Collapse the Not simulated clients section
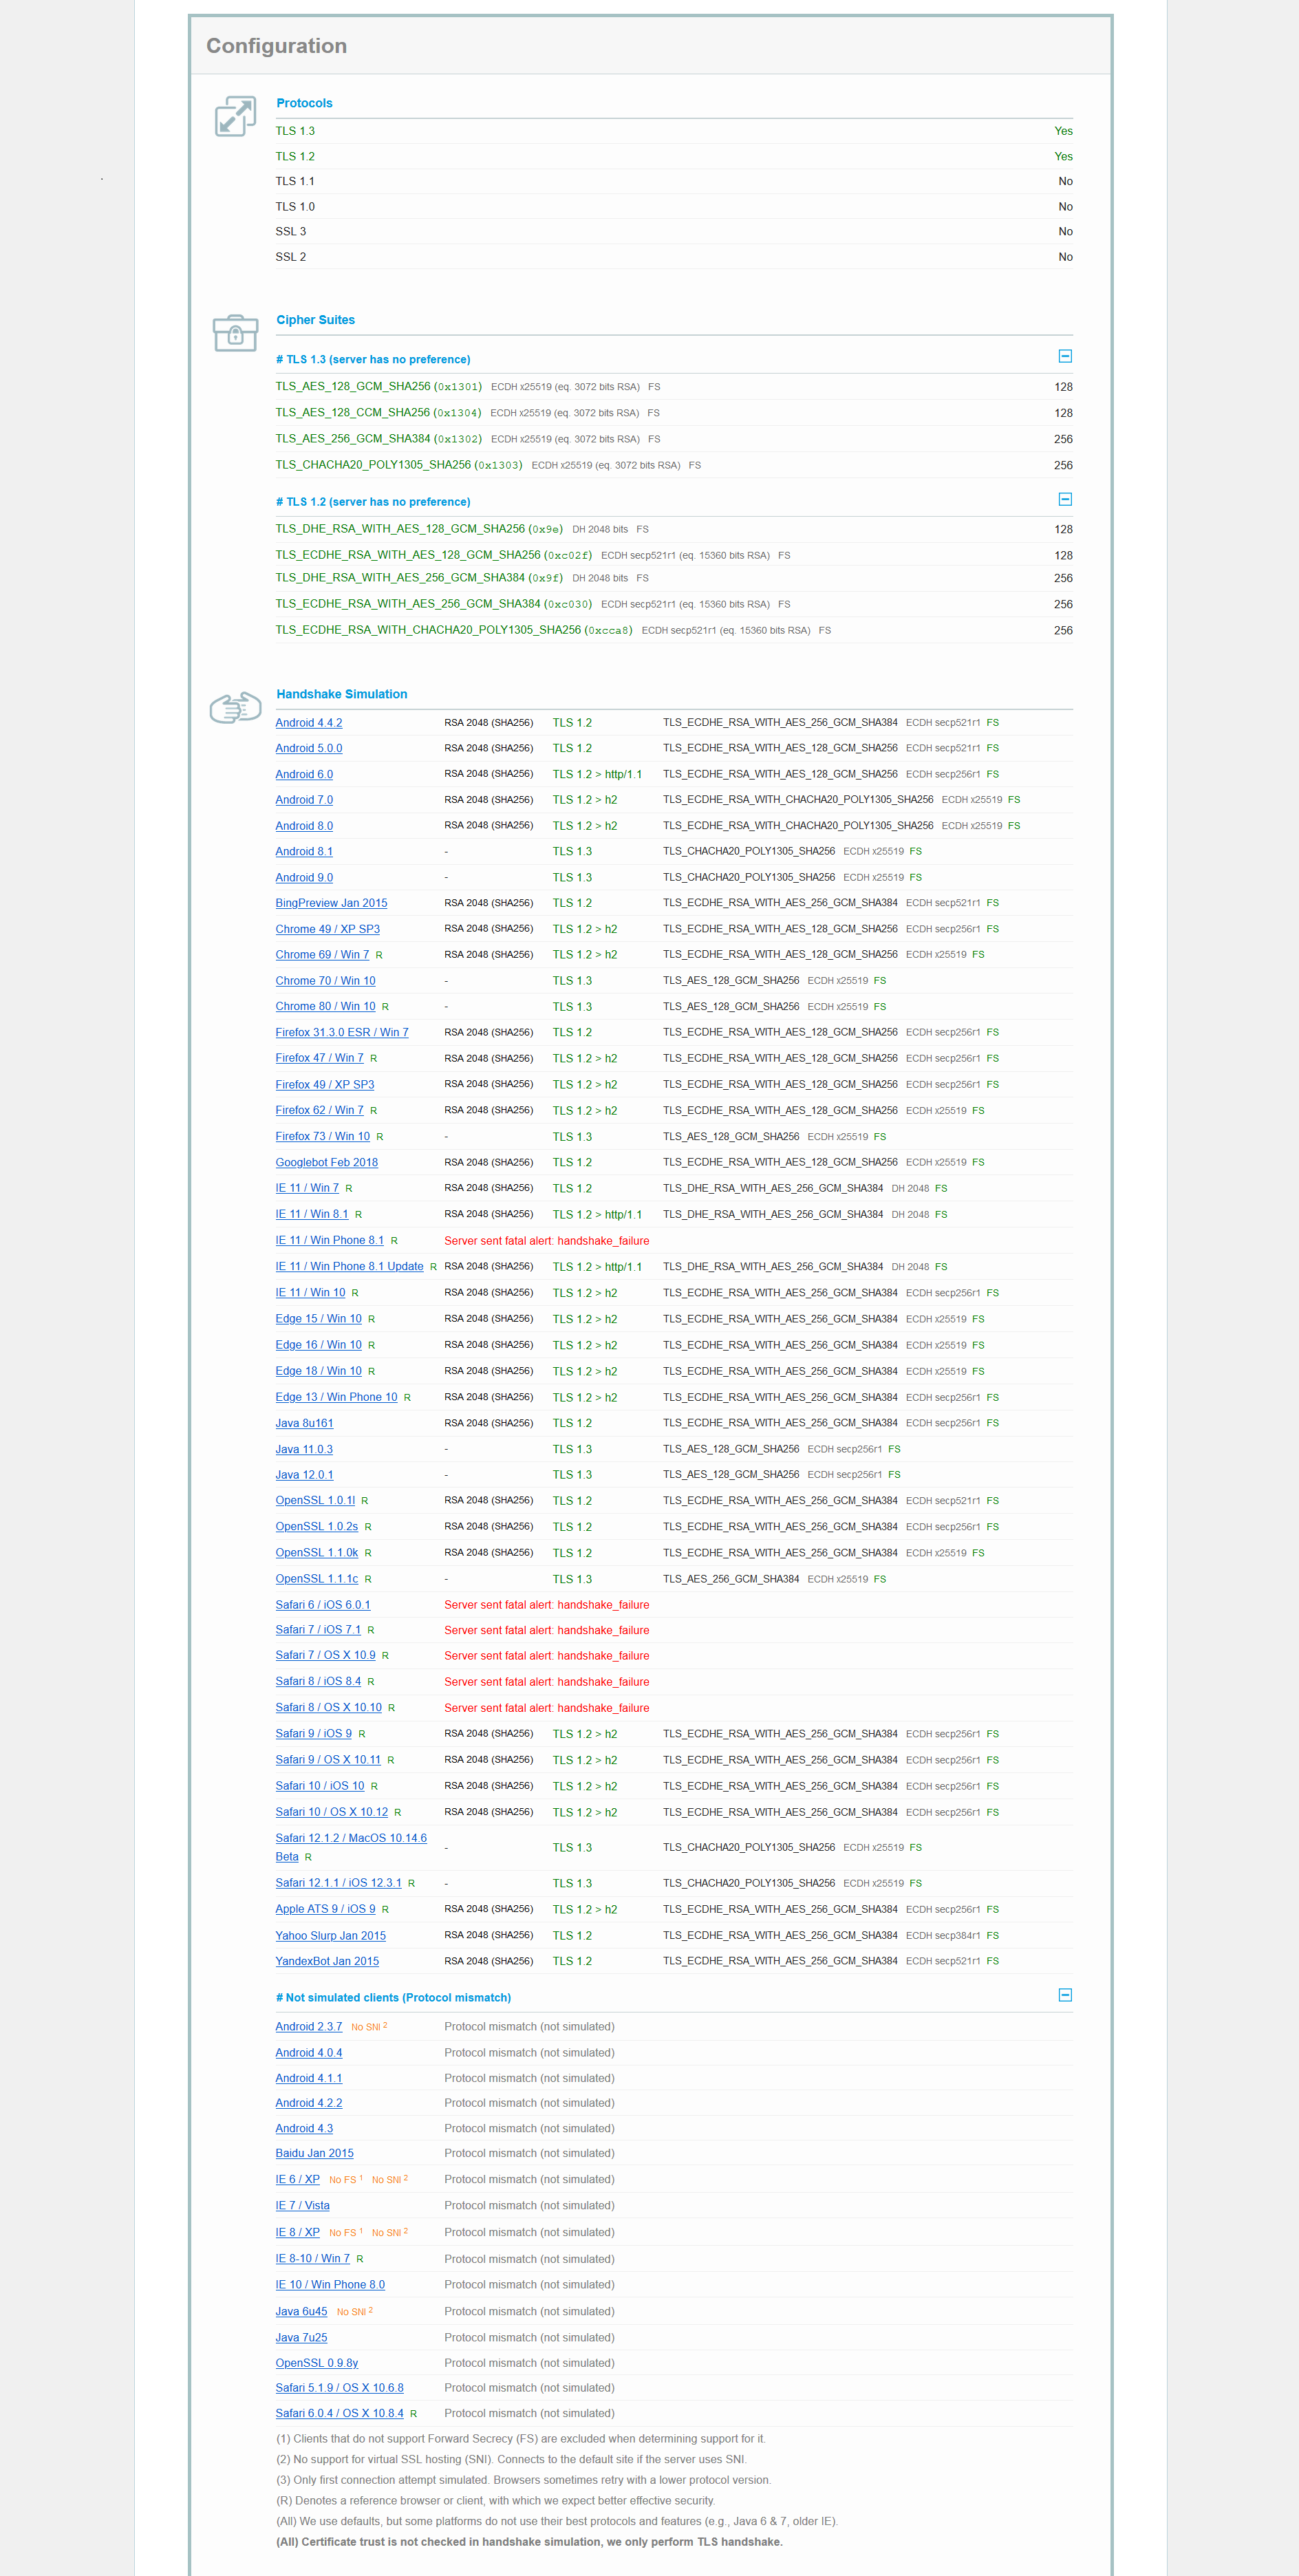 1064,1995
